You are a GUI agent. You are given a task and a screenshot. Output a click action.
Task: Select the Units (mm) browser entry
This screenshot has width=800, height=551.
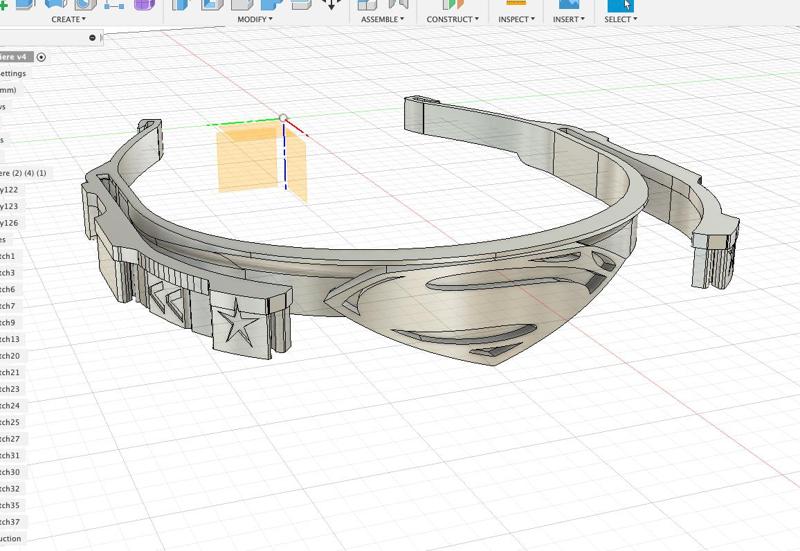tap(8, 90)
